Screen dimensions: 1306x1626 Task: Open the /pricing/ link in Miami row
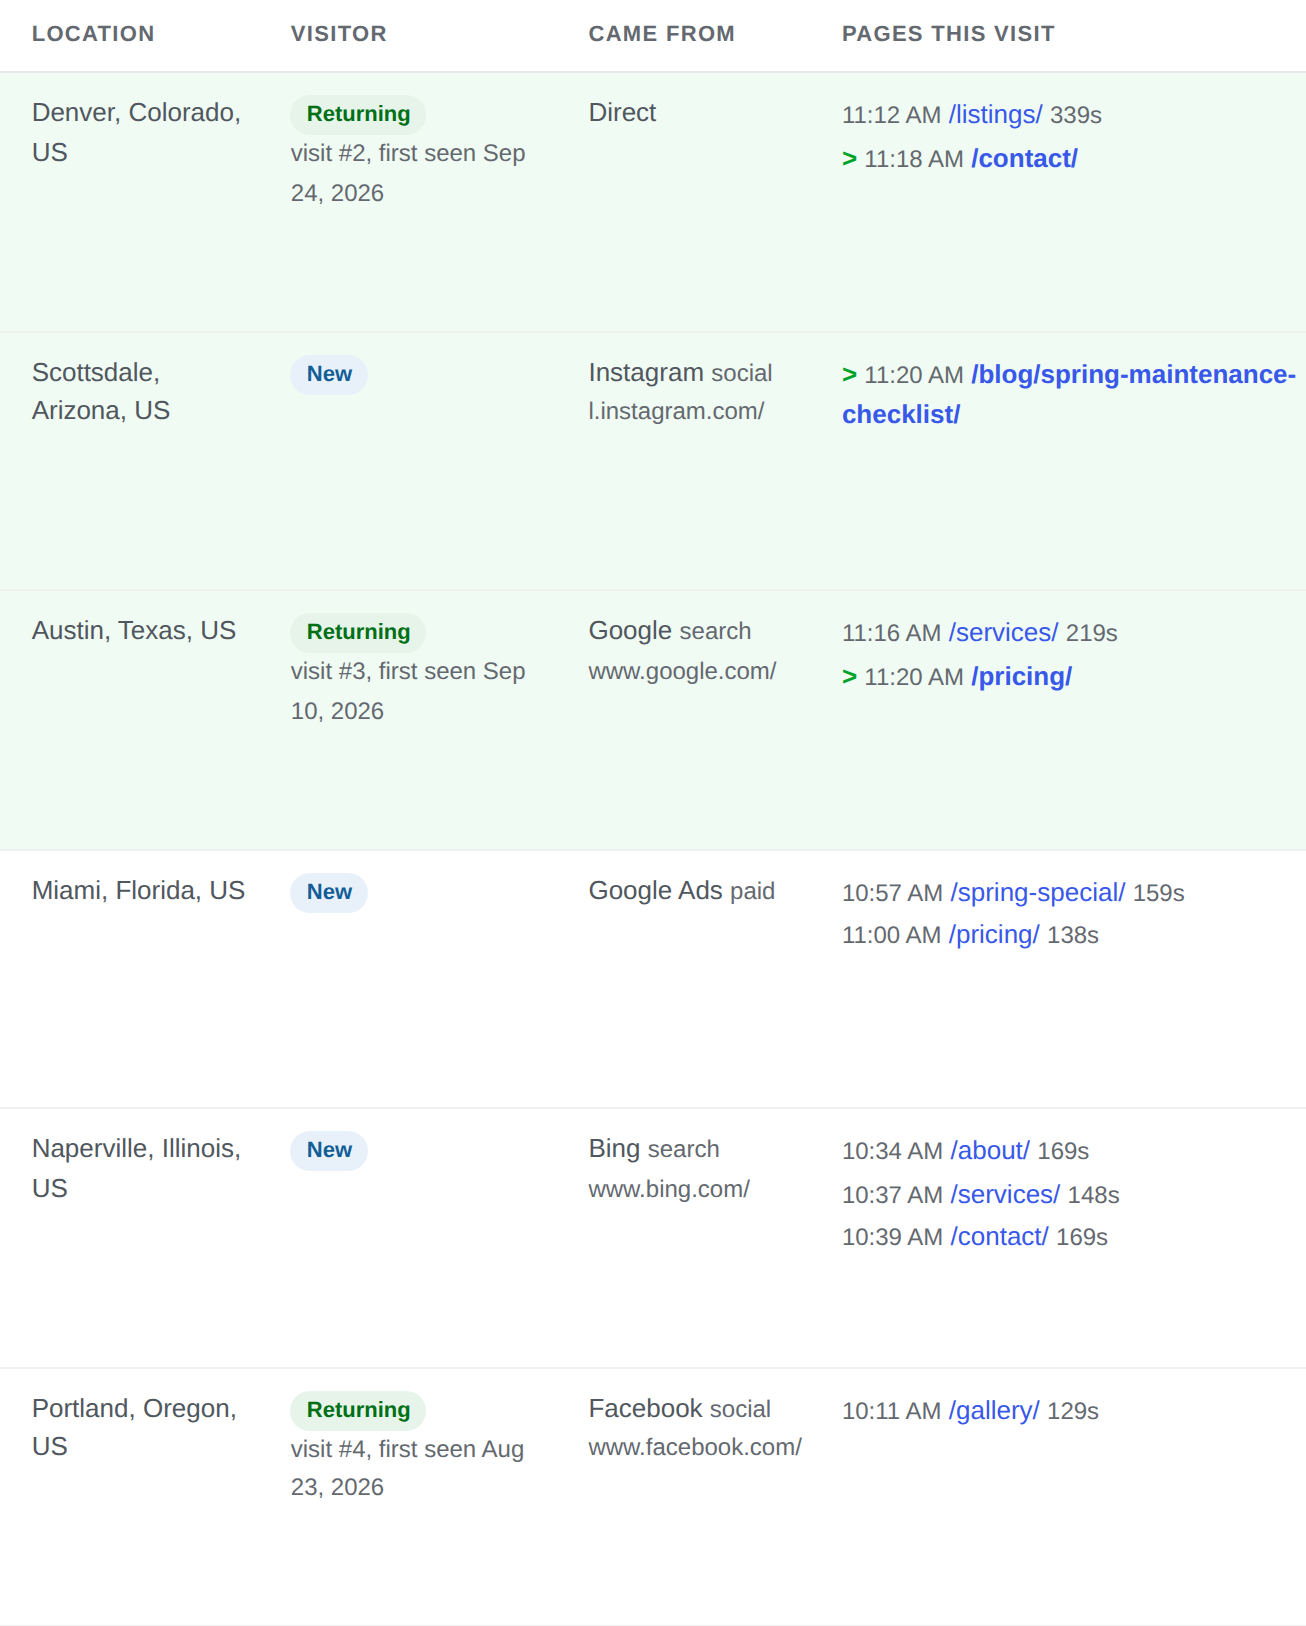point(994,935)
